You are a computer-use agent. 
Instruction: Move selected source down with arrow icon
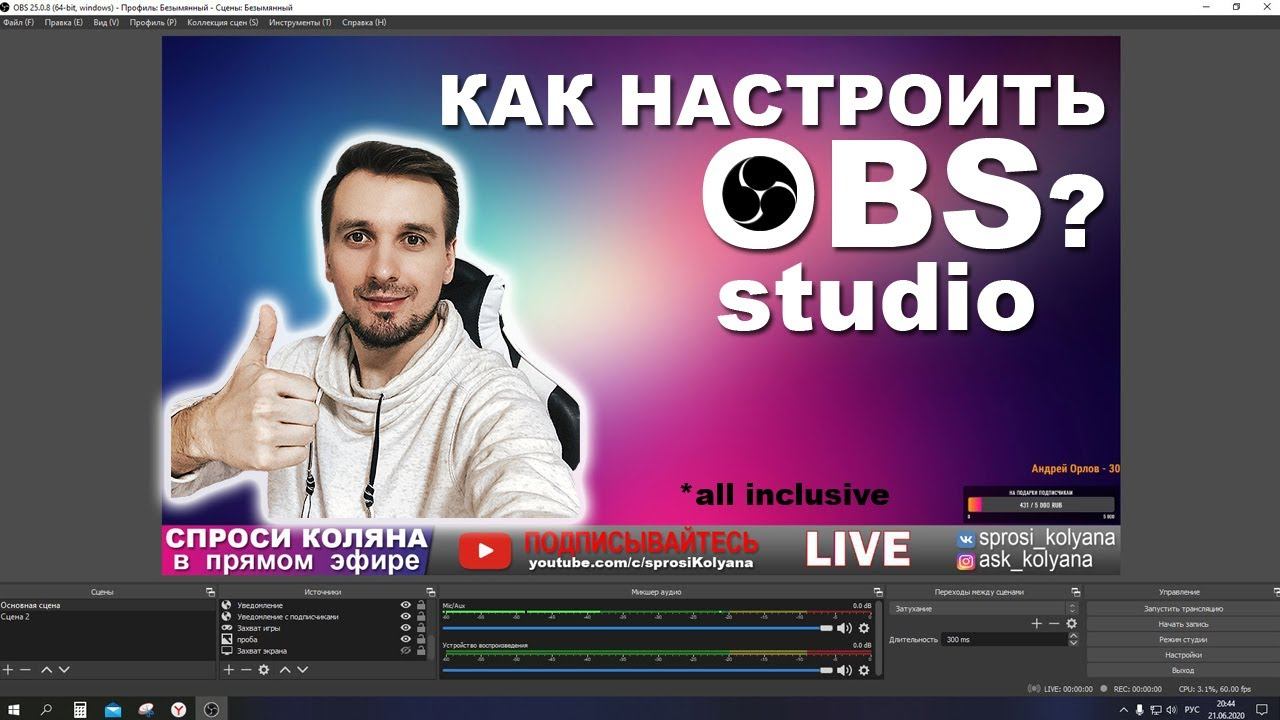[x=302, y=670]
